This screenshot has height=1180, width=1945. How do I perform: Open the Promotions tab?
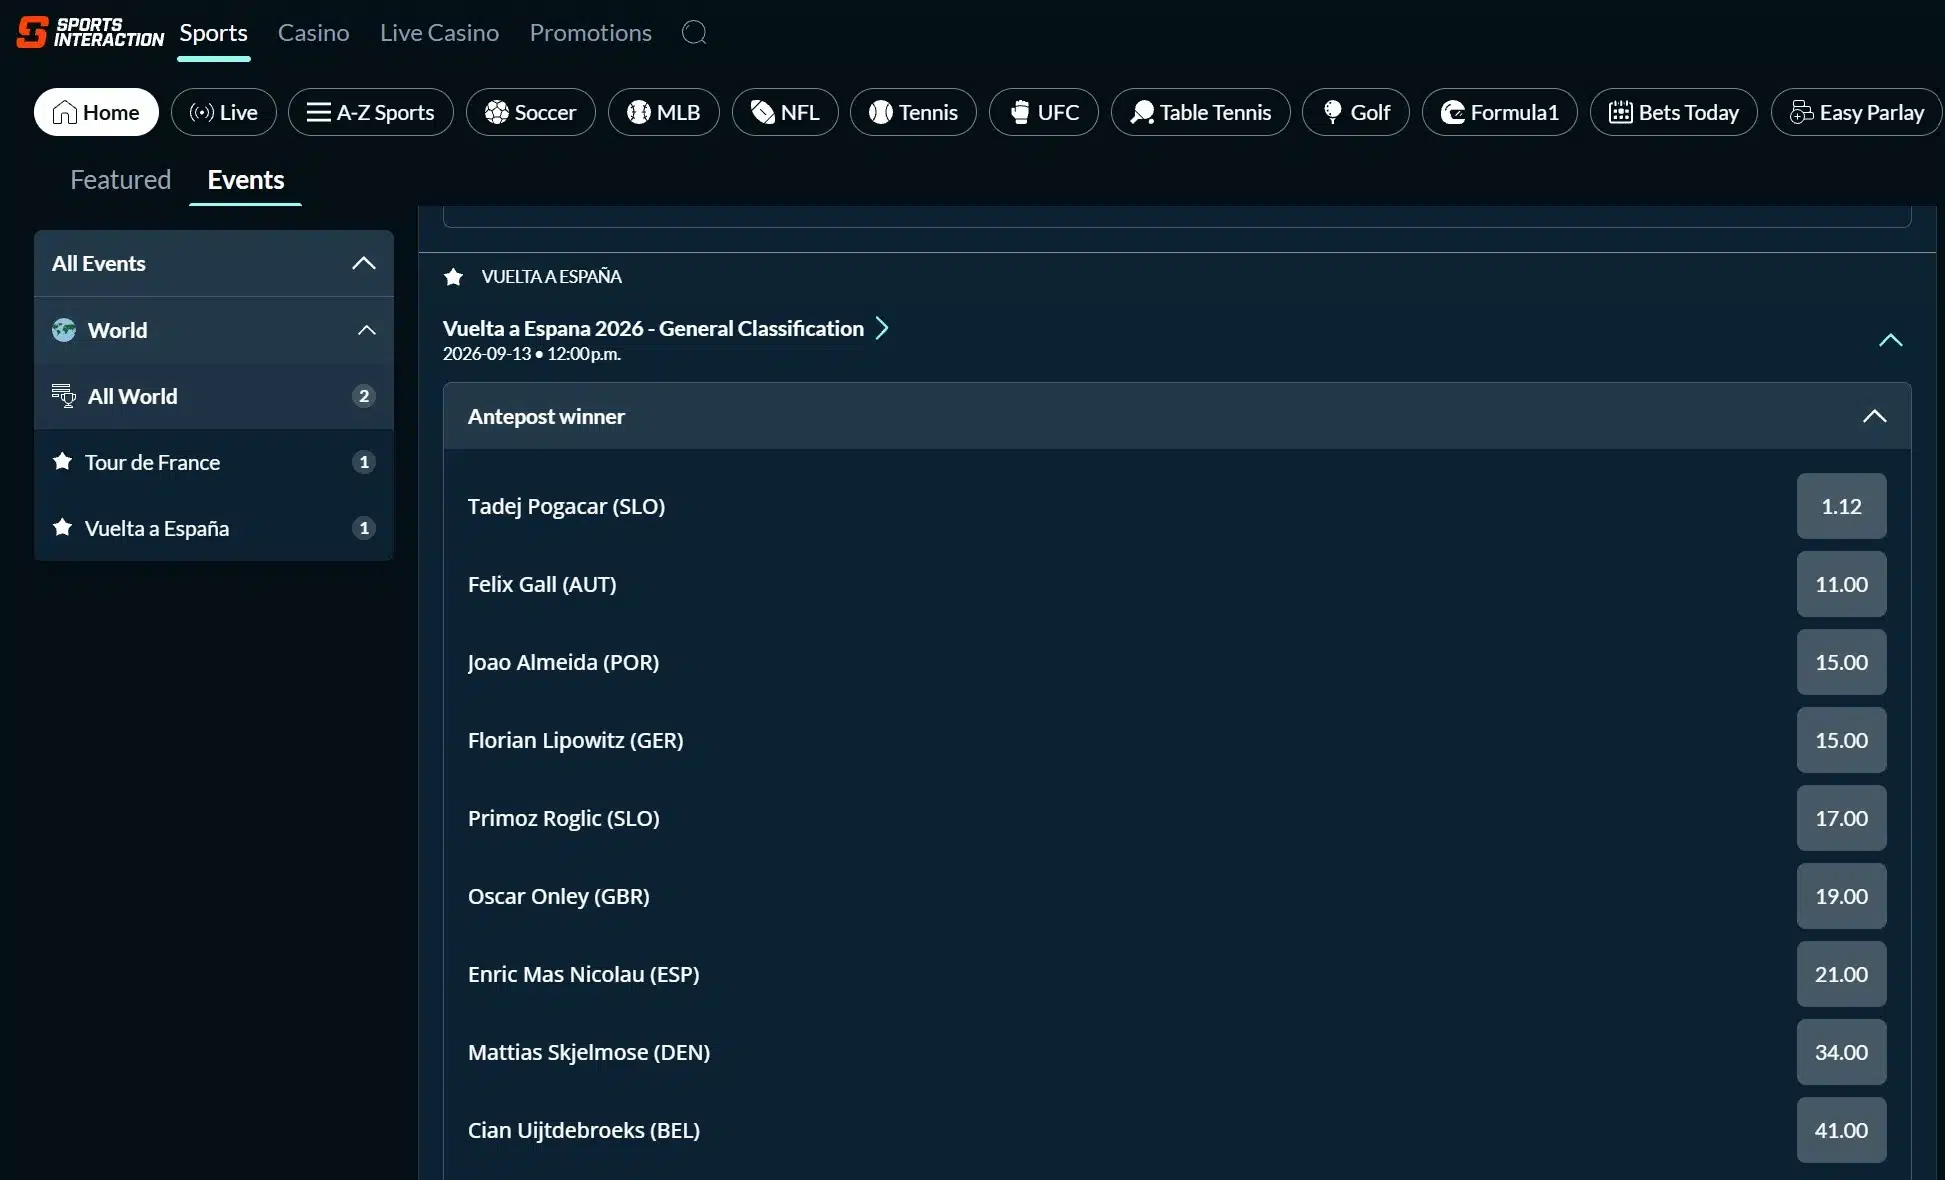pyautogui.click(x=591, y=33)
